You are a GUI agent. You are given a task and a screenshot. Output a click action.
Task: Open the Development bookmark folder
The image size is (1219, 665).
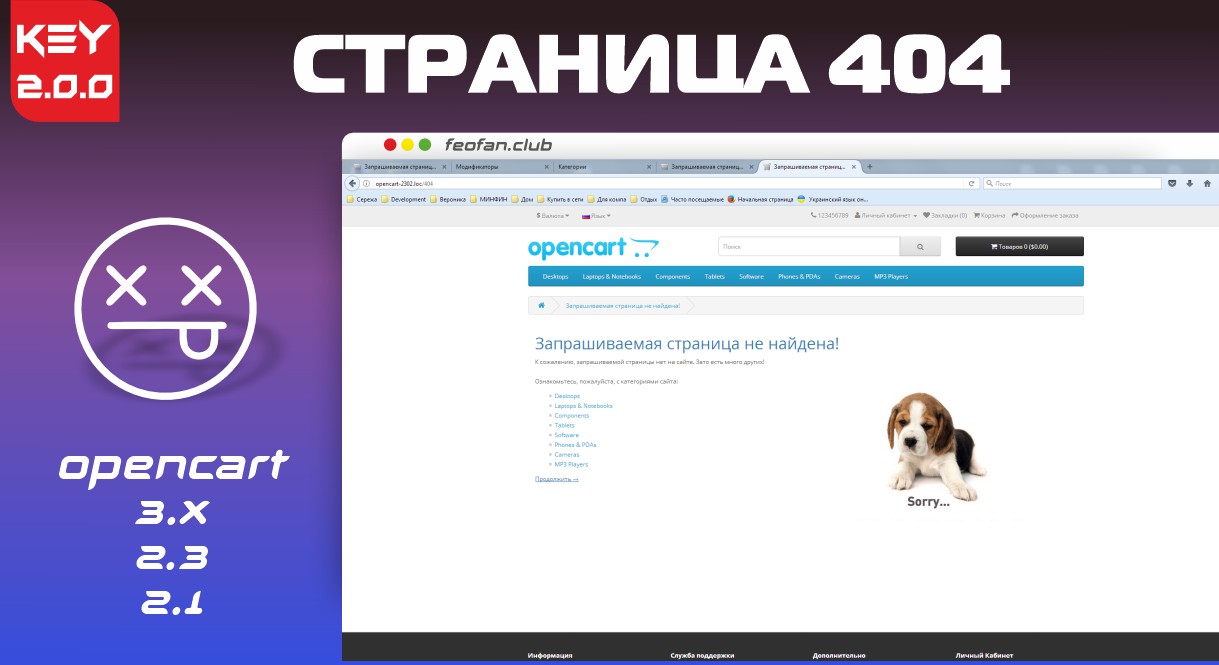403,199
